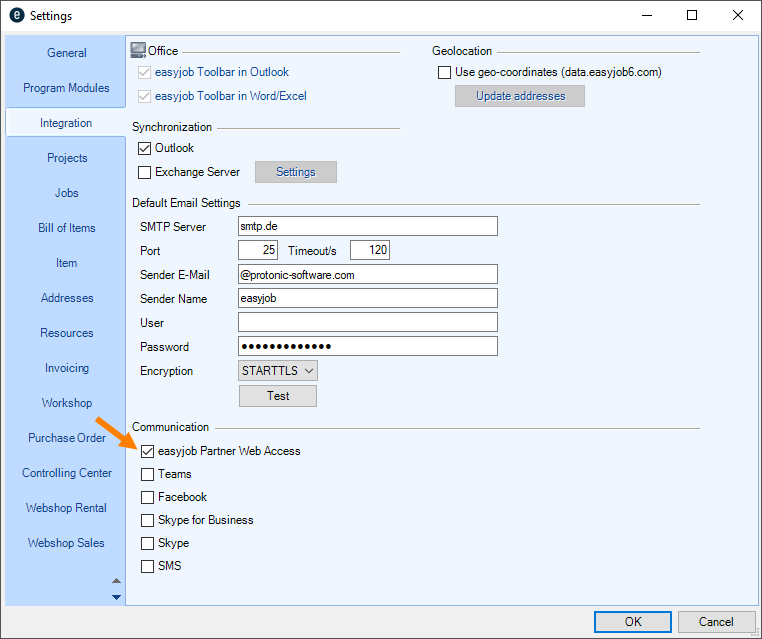Viewport: 762px width, 639px height.
Task: Select the Controlling Center tab
Action: pyautogui.click(x=66, y=473)
